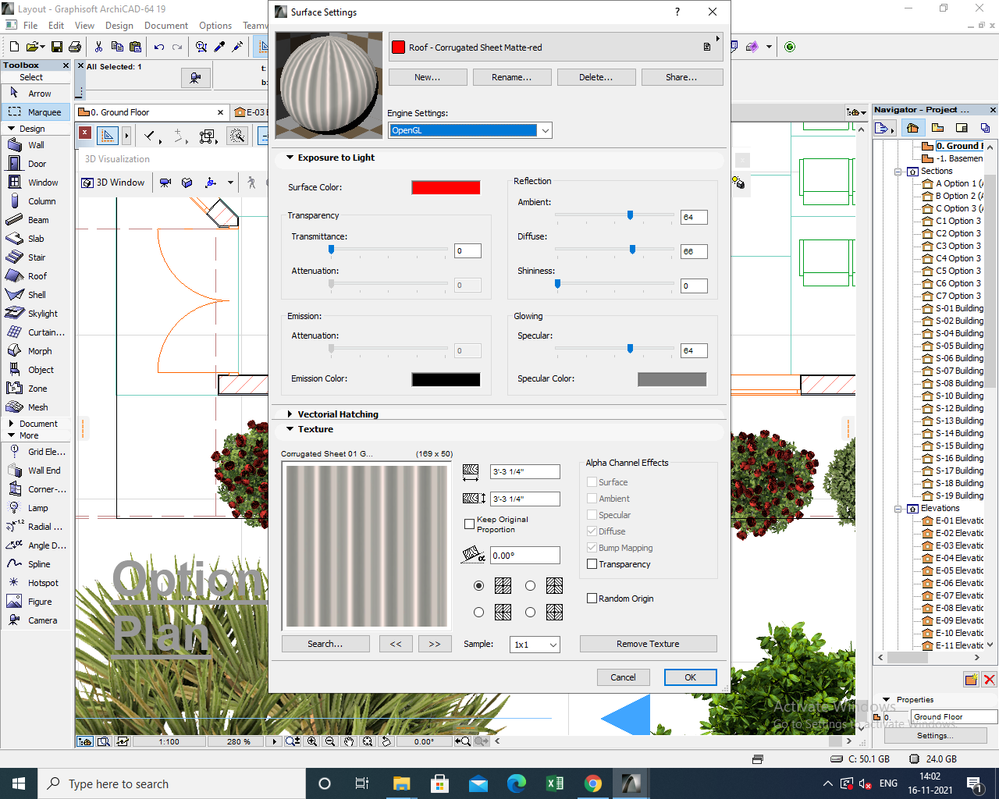The width and height of the screenshot is (999, 799).
Task: Click the Ambient reflection slider handle
Action: (630, 215)
